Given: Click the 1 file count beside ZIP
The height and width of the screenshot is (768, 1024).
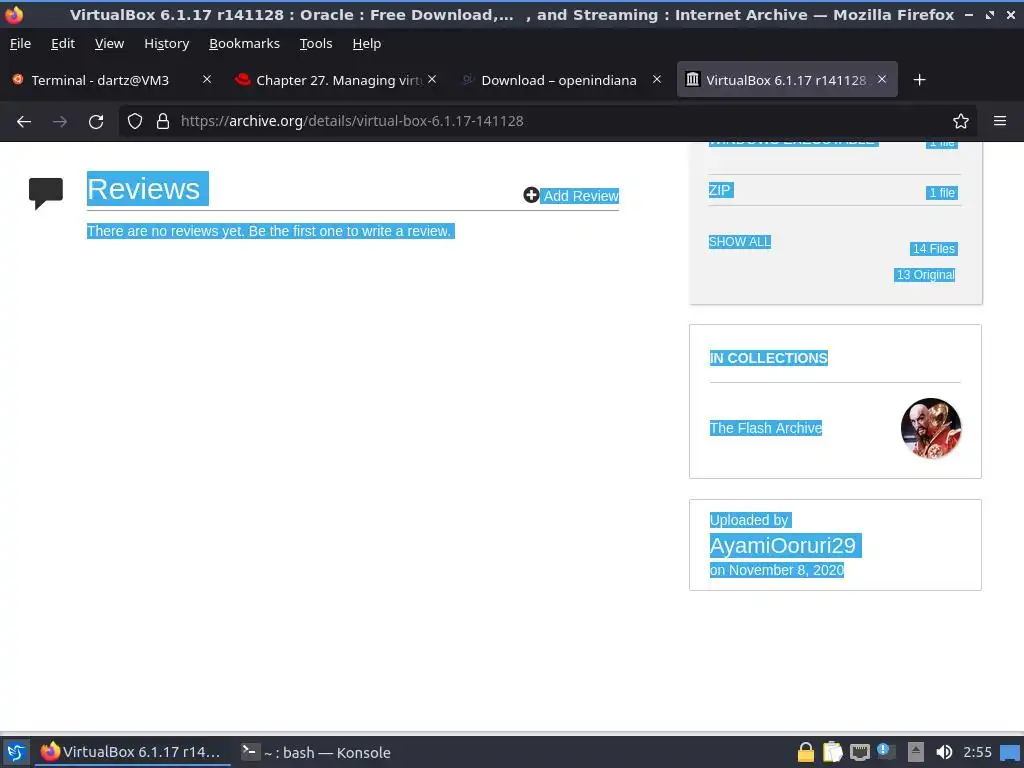Looking at the screenshot, I should 942,193.
